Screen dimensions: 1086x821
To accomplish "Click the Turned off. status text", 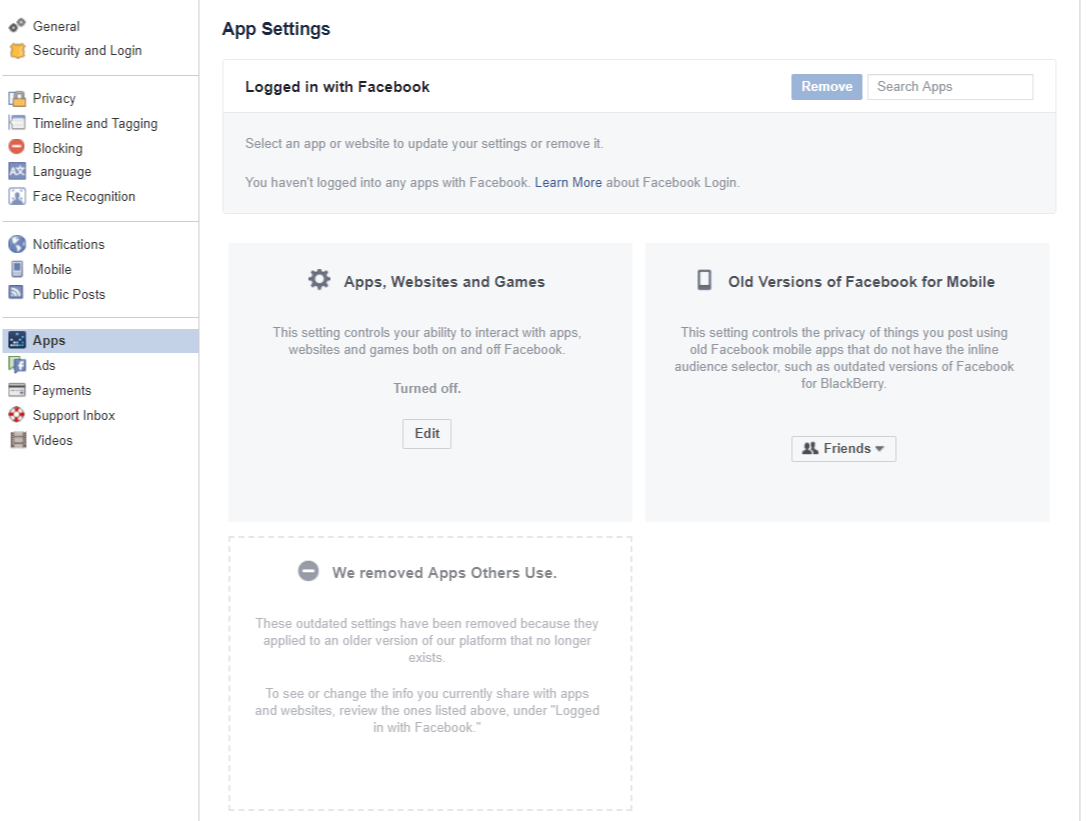I will (x=427, y=388).
